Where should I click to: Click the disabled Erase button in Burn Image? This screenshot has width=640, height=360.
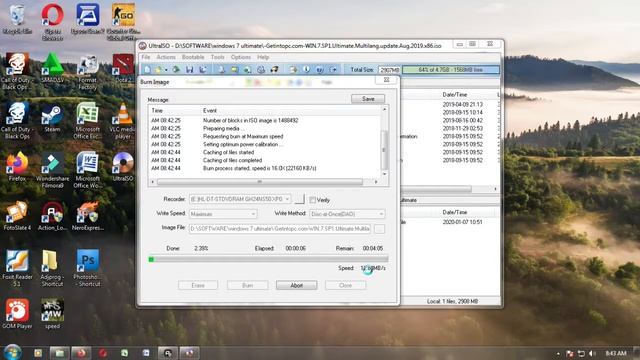click(x=198, y=285)
